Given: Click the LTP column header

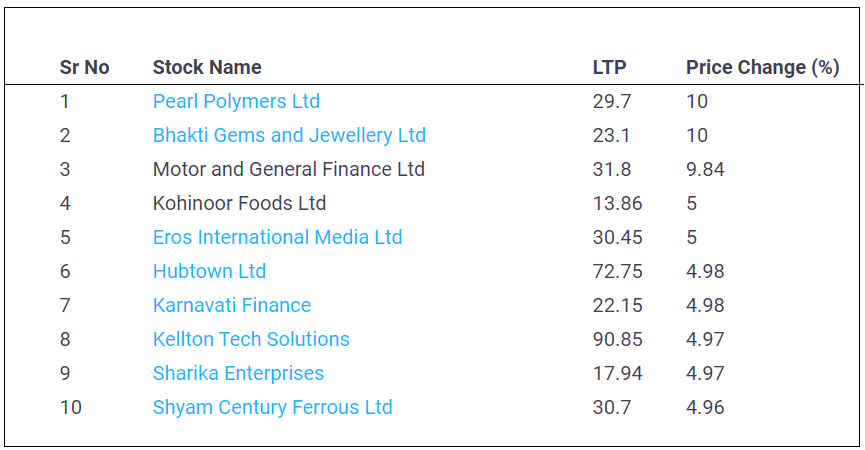Looking at the screenshot, I should click(609, 67).
